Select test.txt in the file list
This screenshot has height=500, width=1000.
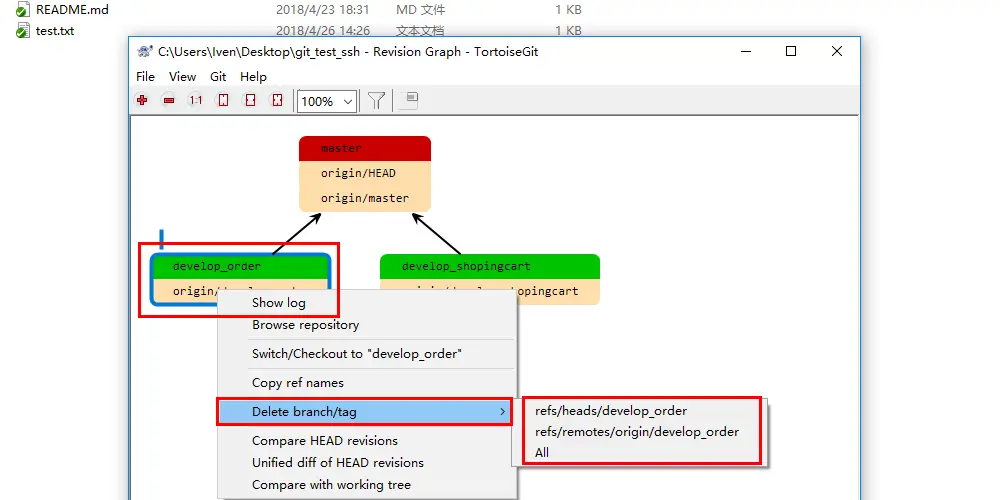pyautogui.click(x=55, y=30)
